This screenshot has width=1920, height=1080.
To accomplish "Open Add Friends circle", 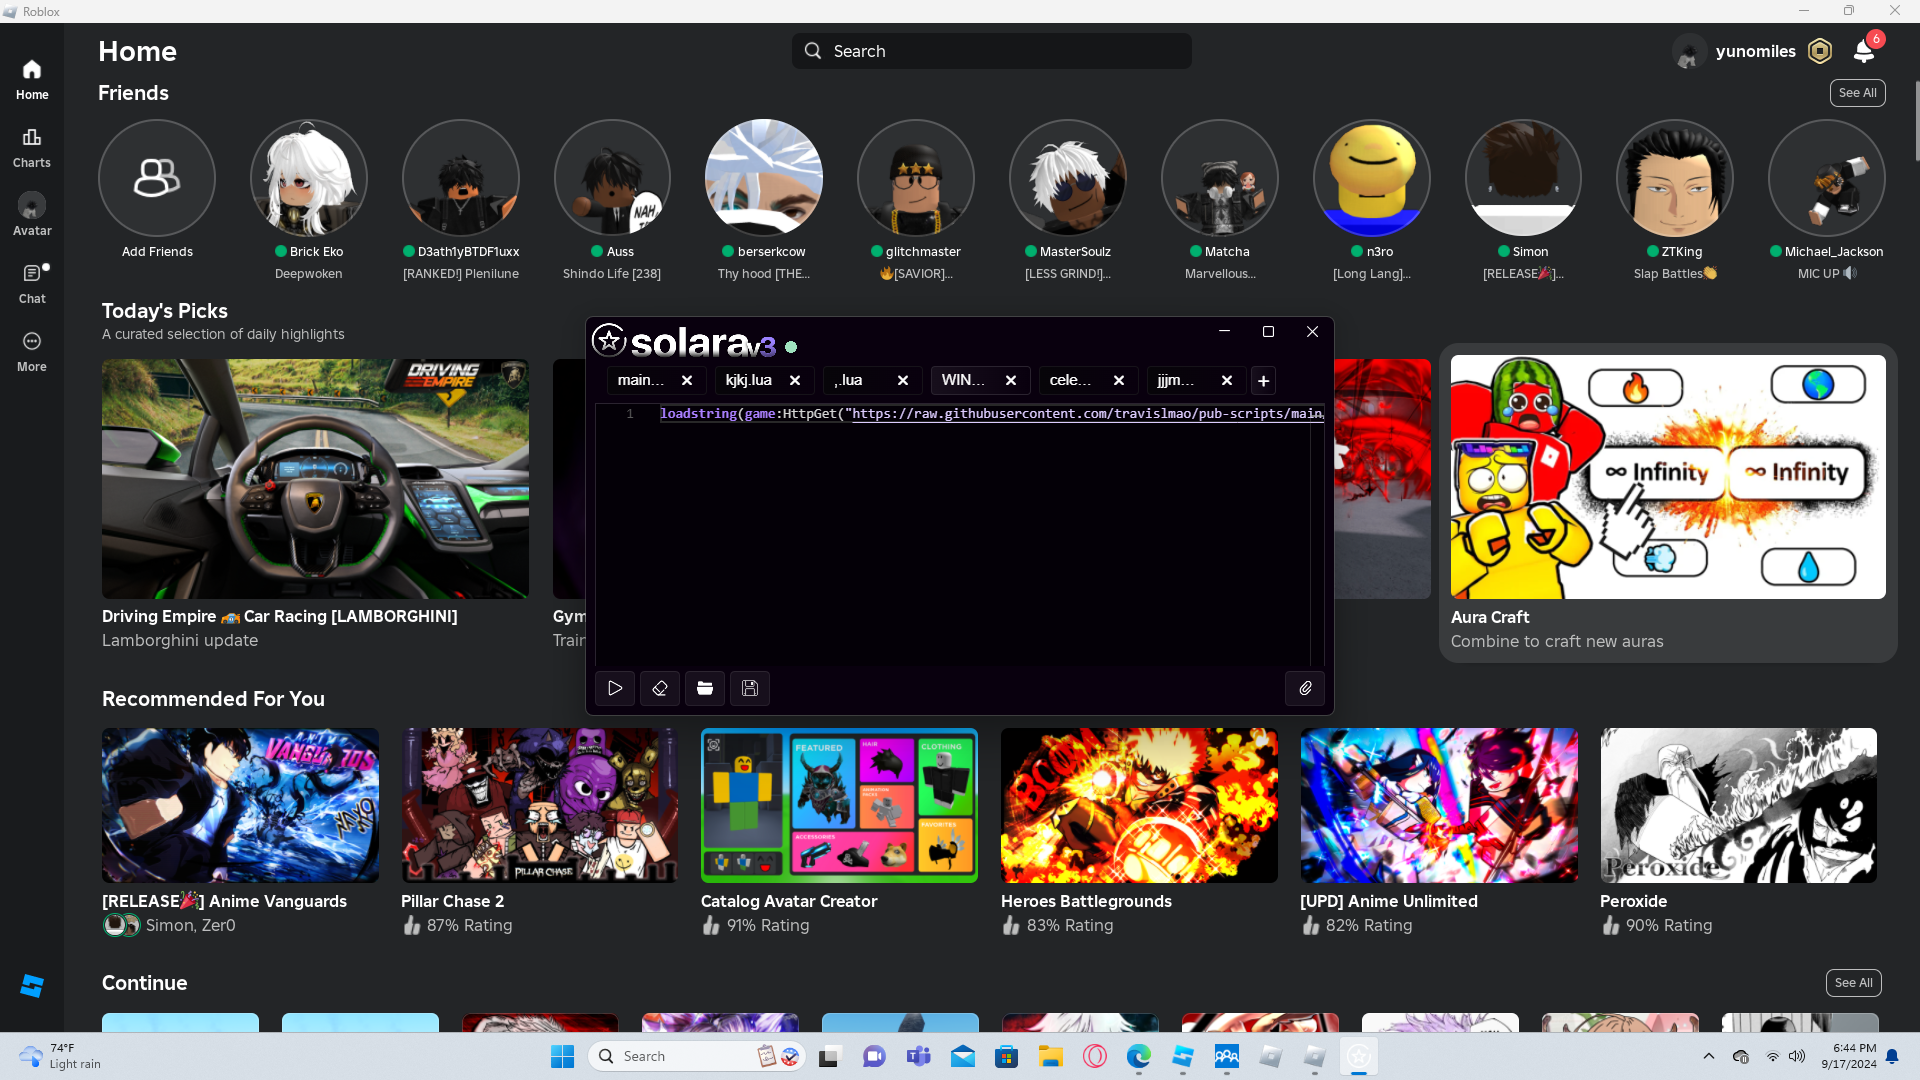I will [x=157, y=179].
